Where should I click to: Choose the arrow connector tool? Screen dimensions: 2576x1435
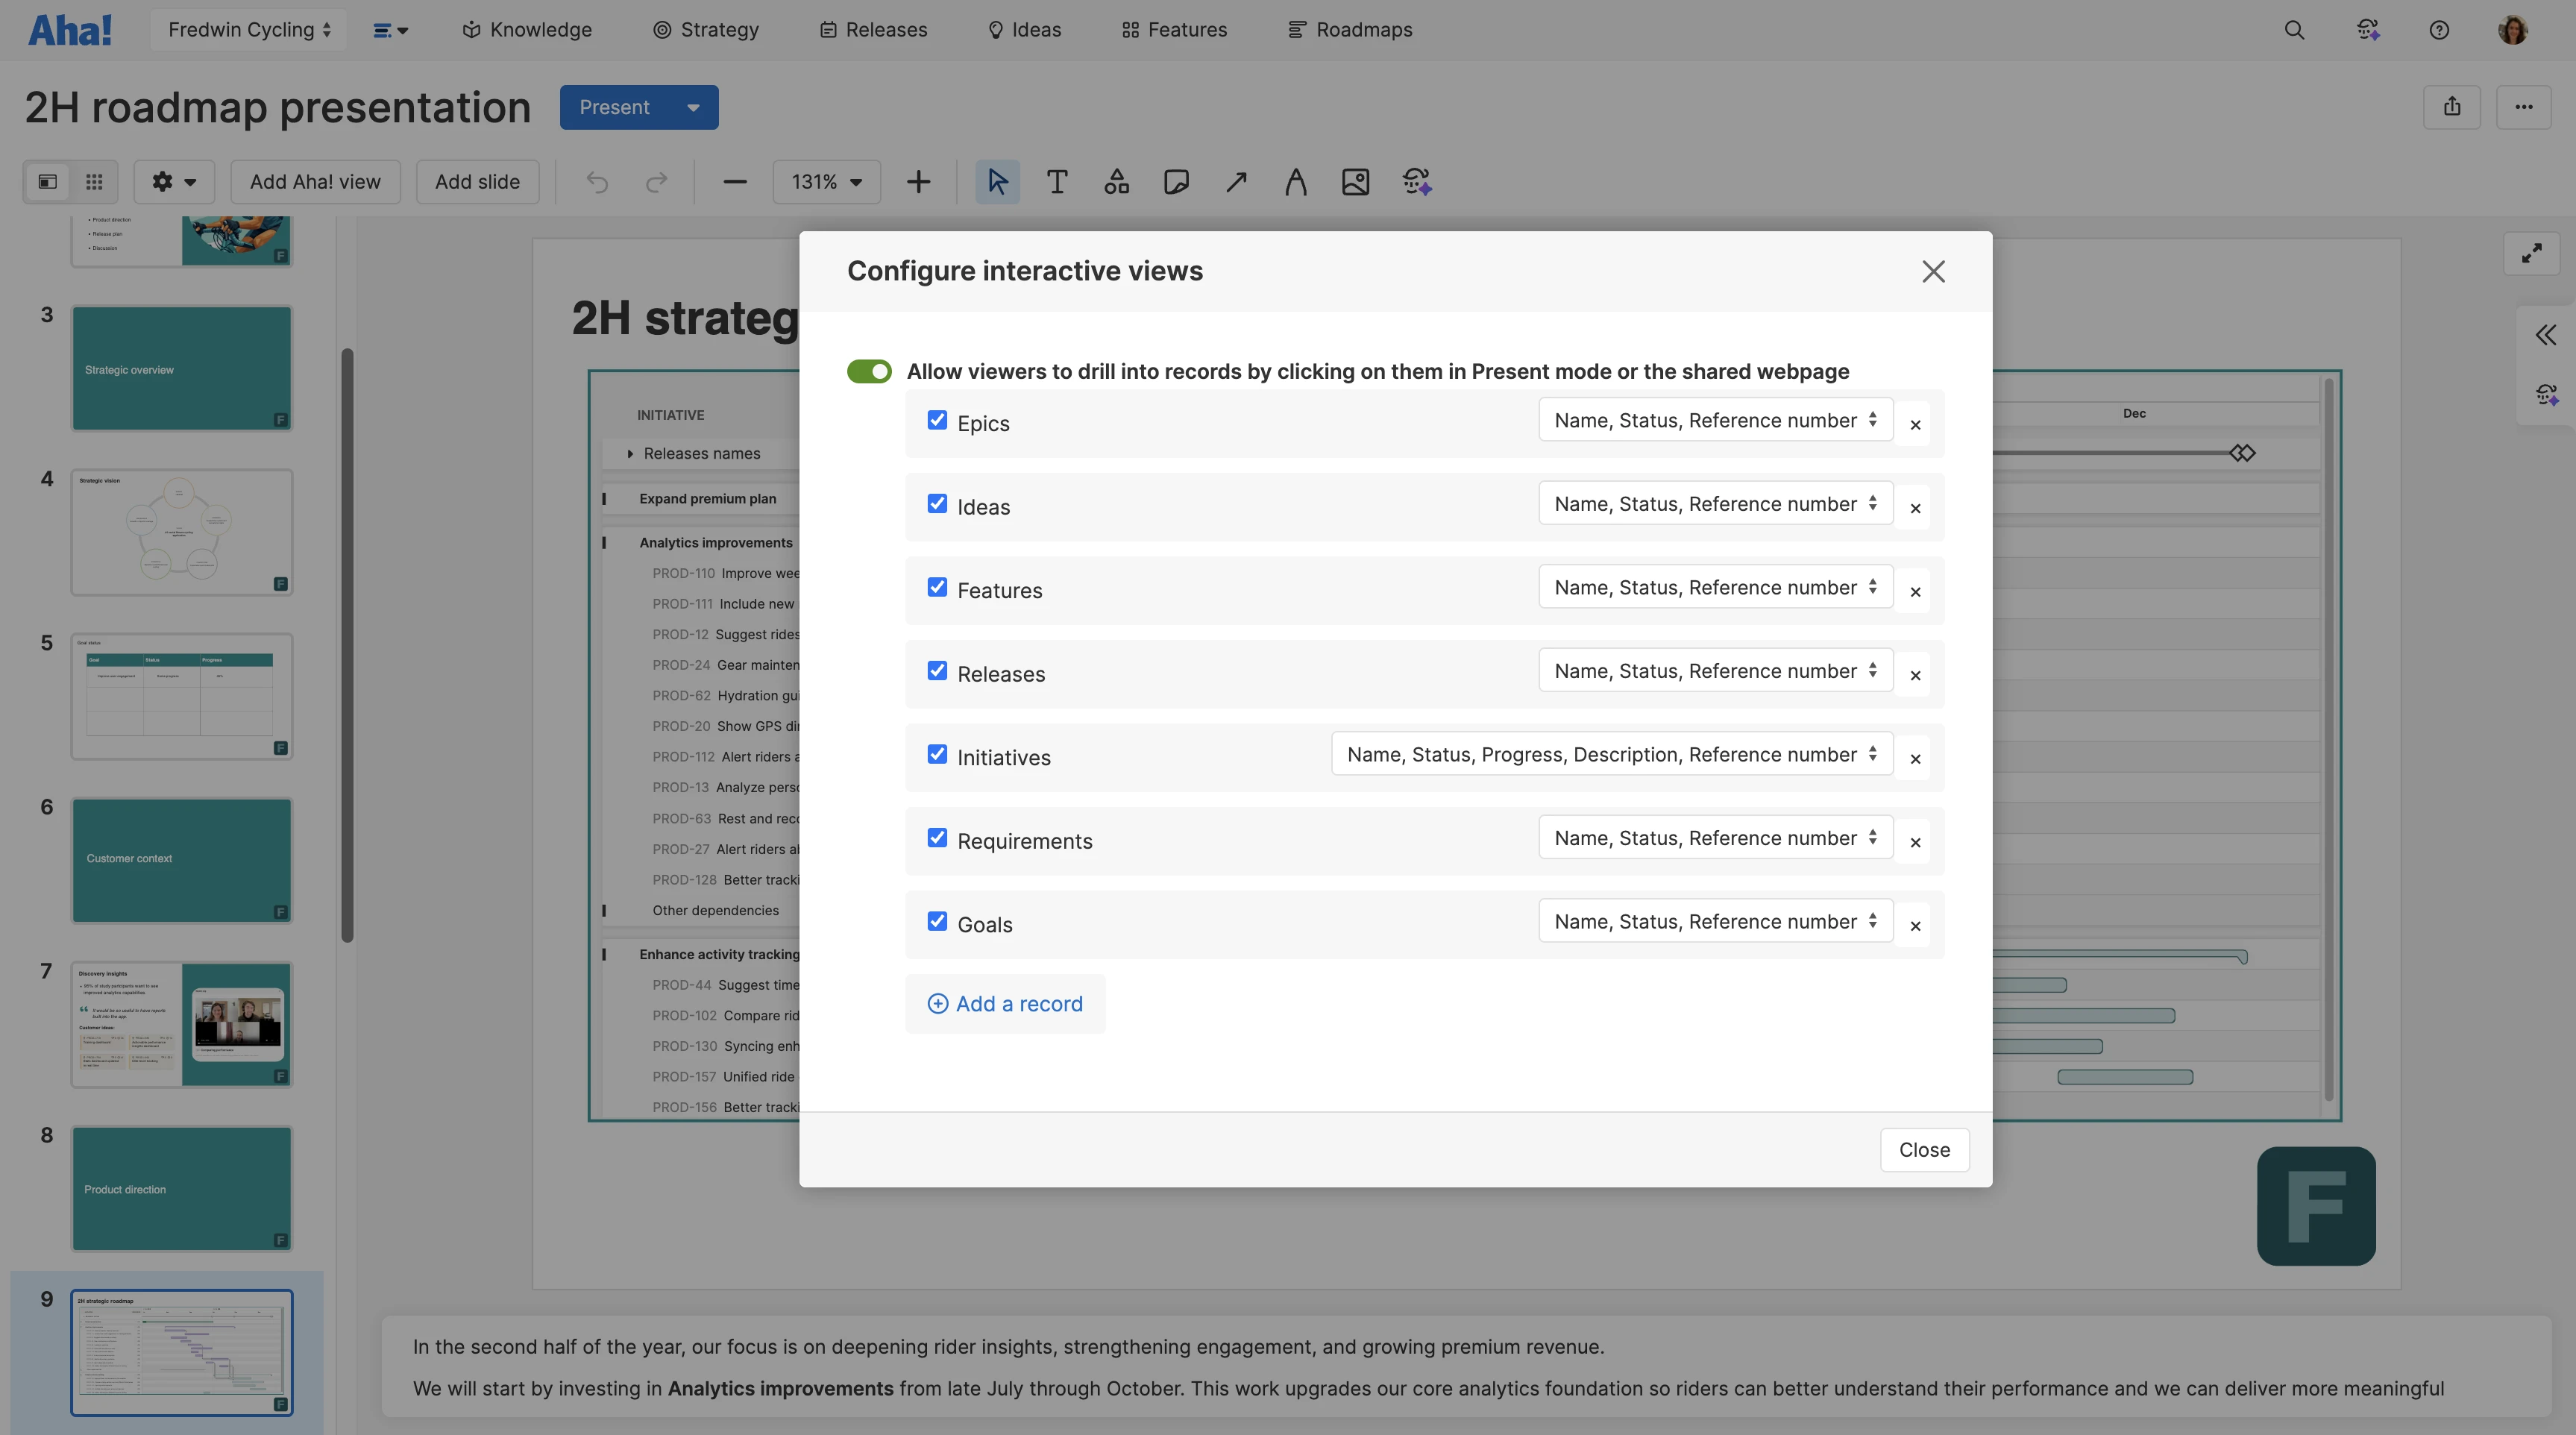(x=1236, y=182)
